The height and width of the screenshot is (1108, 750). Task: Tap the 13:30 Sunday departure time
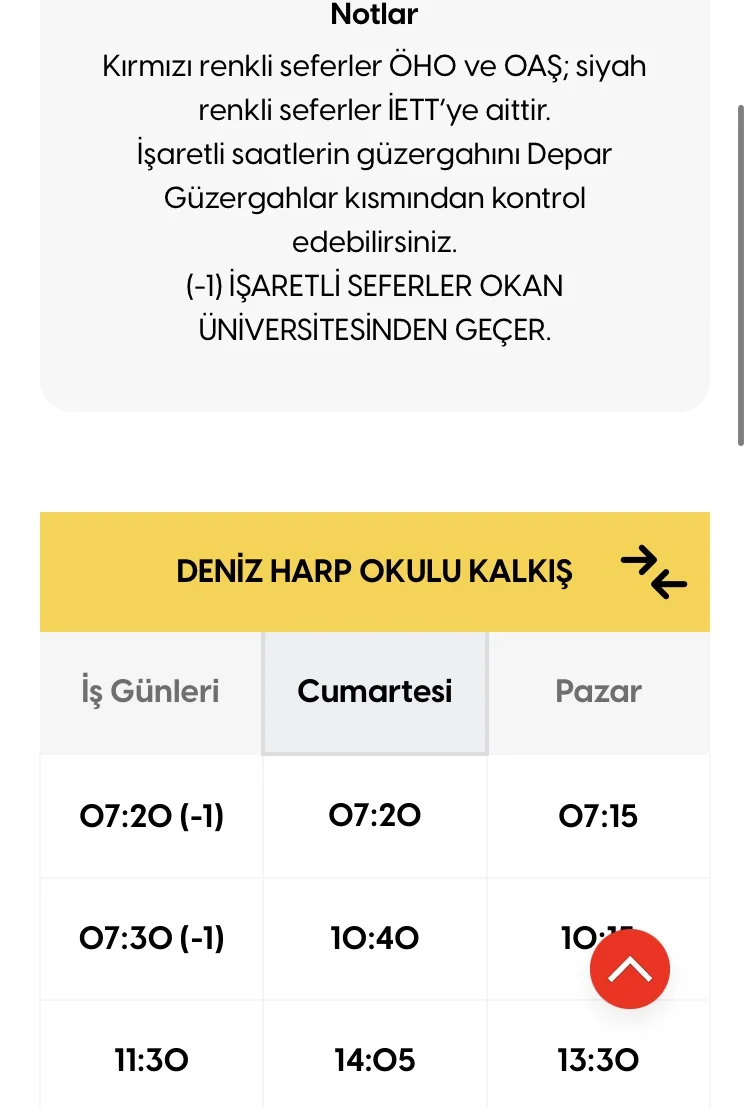coord(598,1059)
